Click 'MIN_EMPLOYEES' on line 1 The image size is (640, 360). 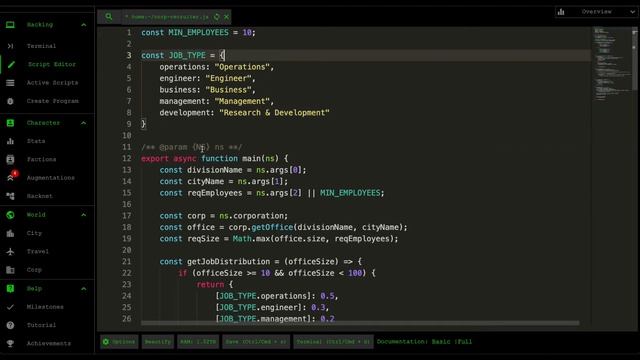coord(198,33)
